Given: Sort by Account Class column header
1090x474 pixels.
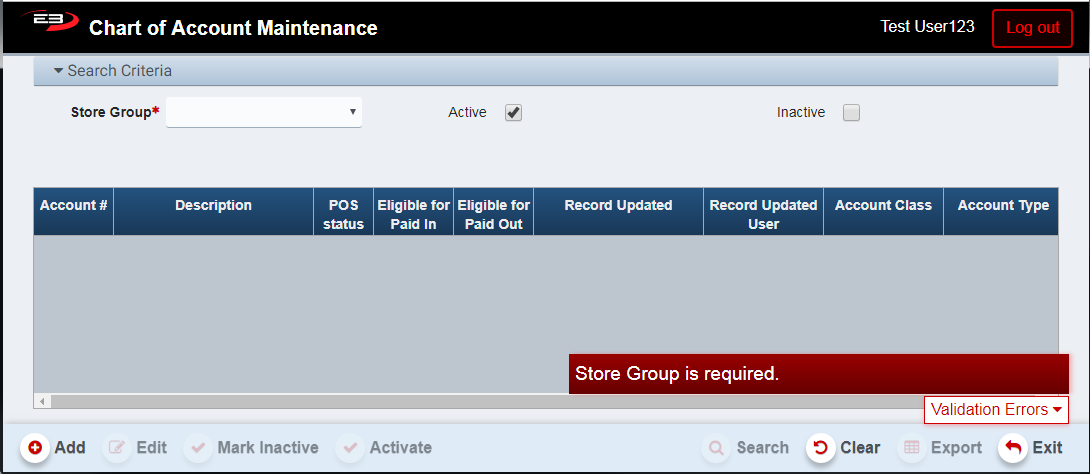Looking at the screenshot, I should (x=883, y=206).
